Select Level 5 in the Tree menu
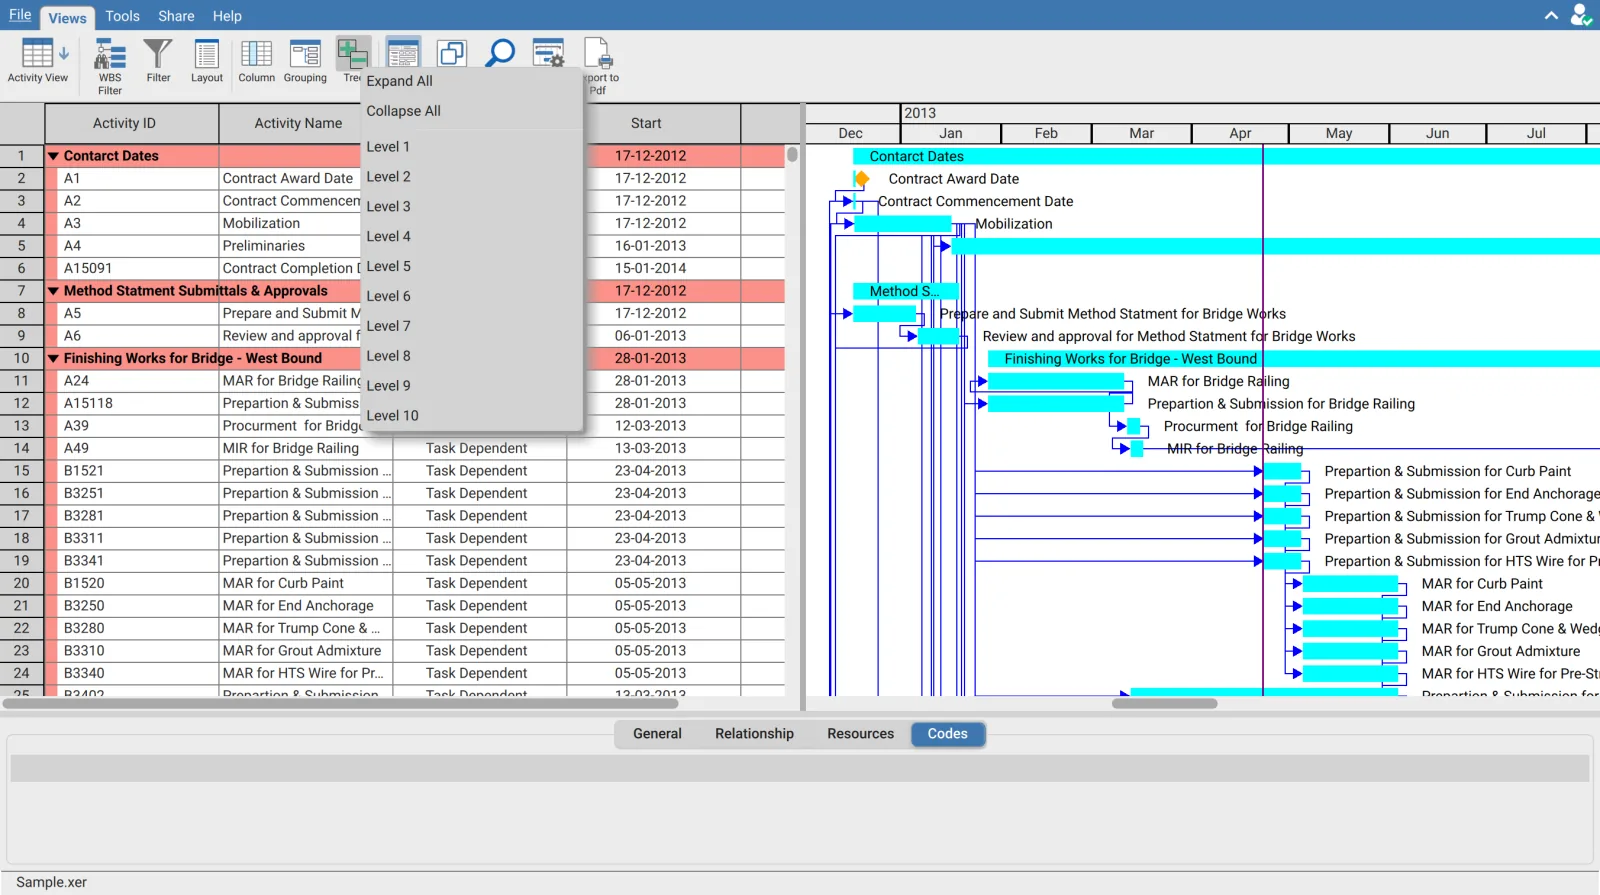 pyautogui.click(x=471, y=267)
